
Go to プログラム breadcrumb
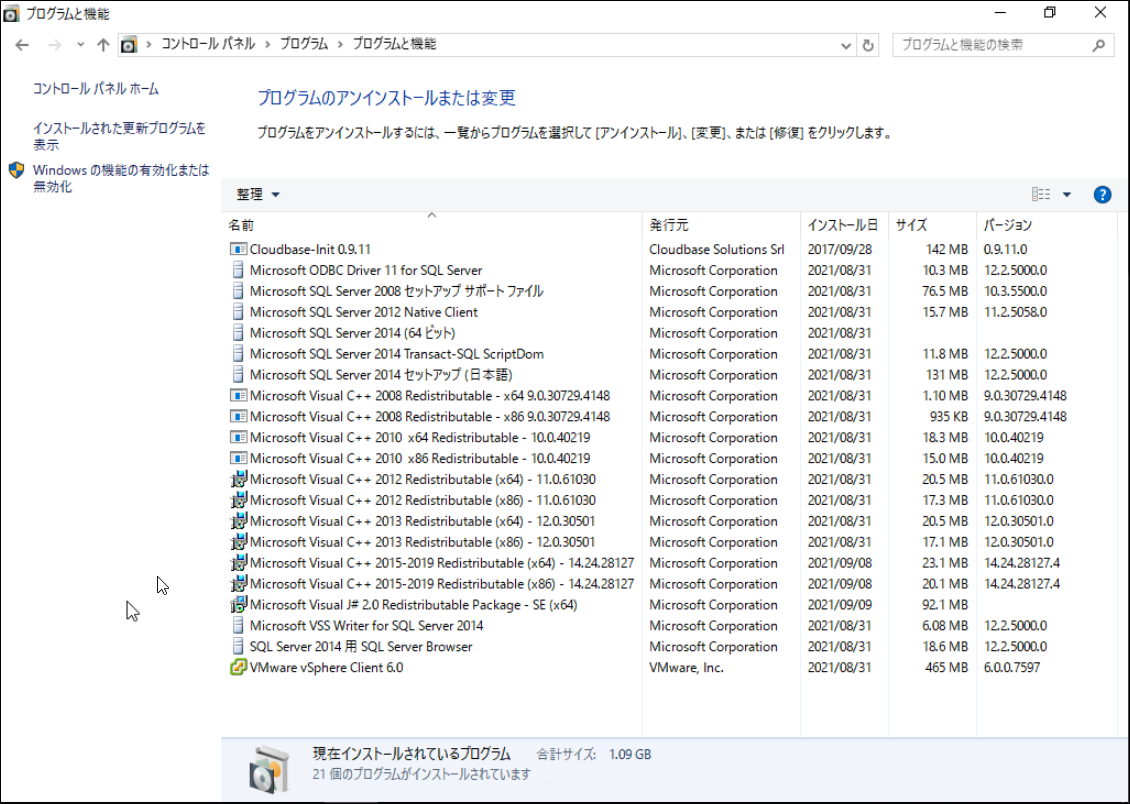[303, 45]
